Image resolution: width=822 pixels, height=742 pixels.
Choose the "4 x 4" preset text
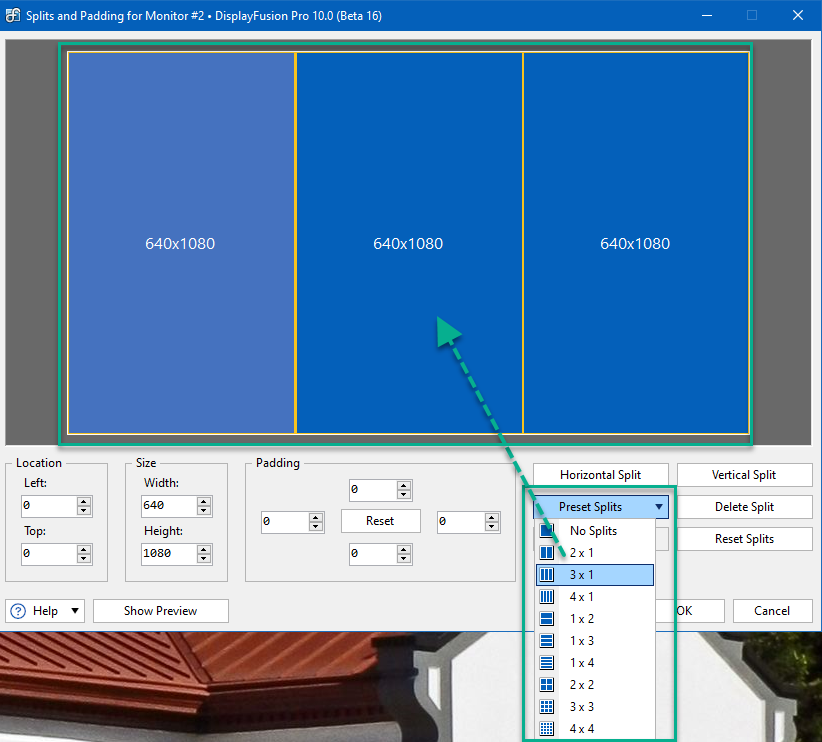coord(581,729)
